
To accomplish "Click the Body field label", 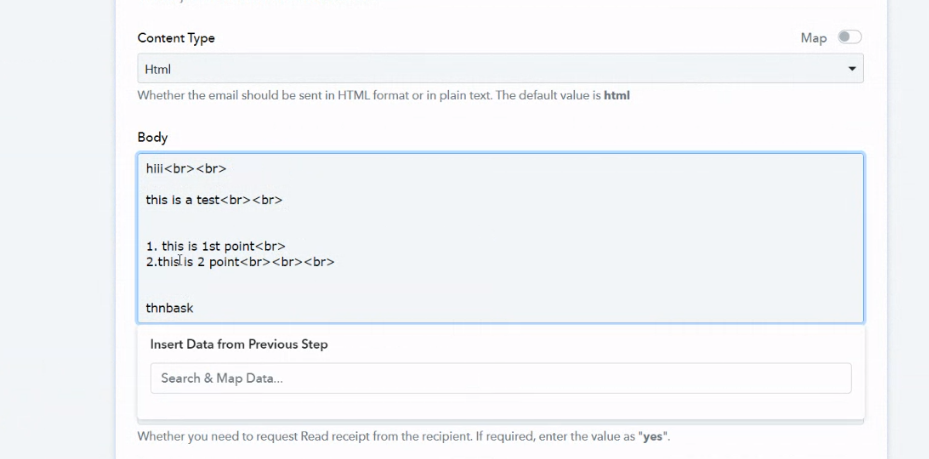I will click(x=152, y=137).
